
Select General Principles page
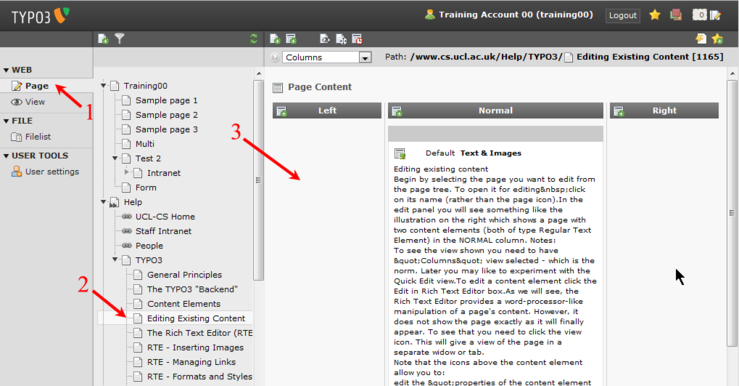(184, 275)
